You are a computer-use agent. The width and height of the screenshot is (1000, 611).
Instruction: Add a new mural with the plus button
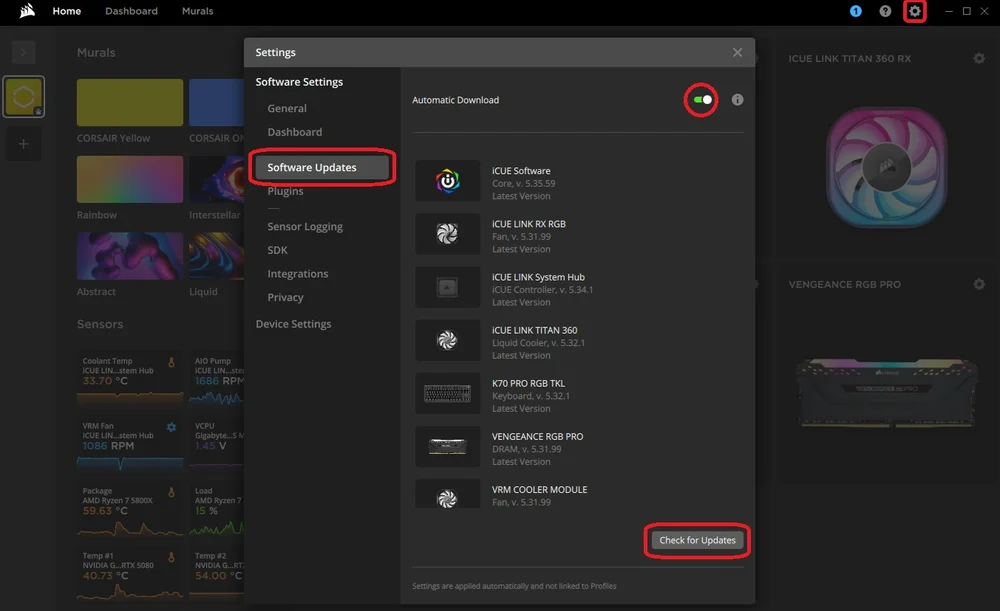click(22, 143)
